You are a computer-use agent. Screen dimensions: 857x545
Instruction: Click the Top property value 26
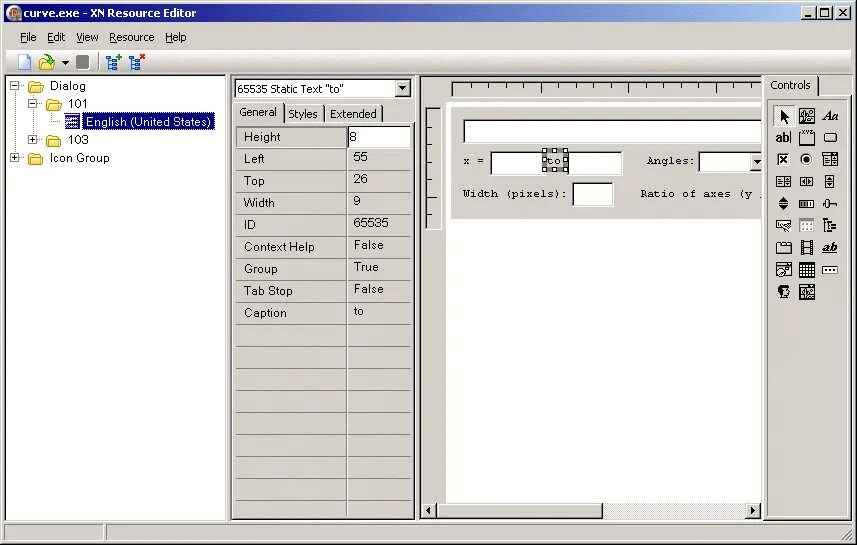[x=379, y=180]
